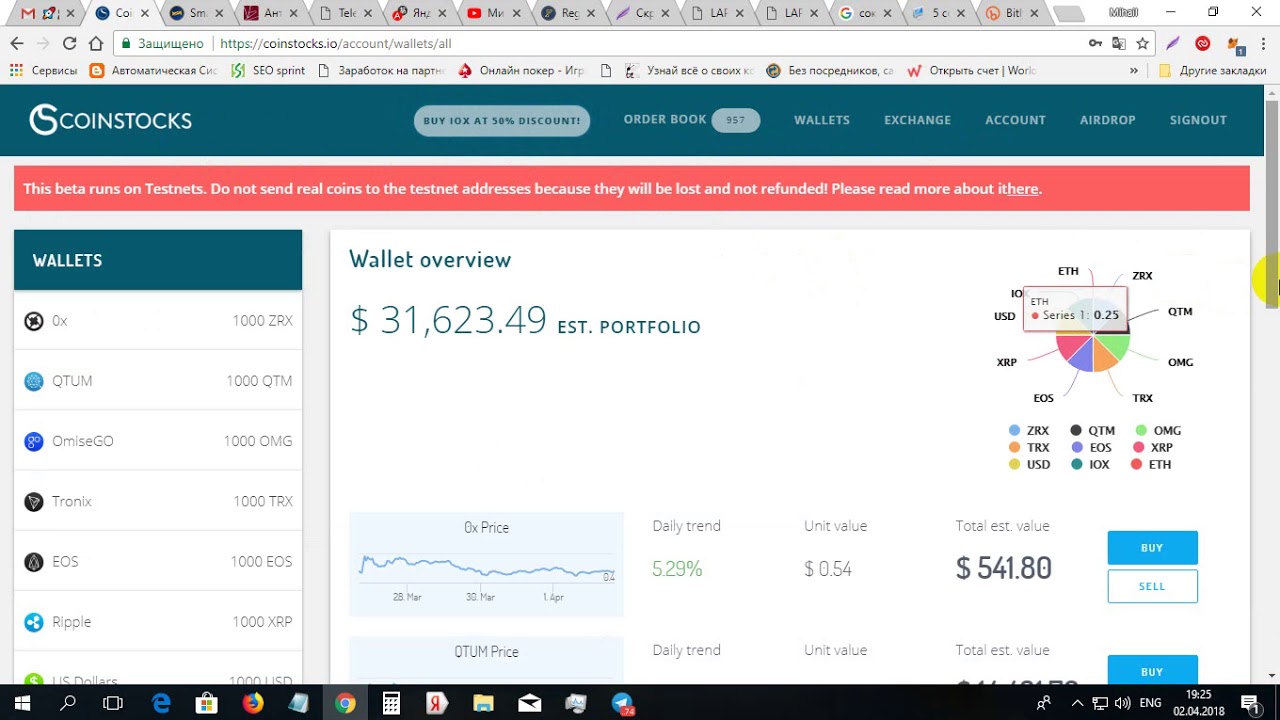This screenshot has height=720, width=1280.
Task: Select the Tronix wallet icon
Action: coord(34,501)
